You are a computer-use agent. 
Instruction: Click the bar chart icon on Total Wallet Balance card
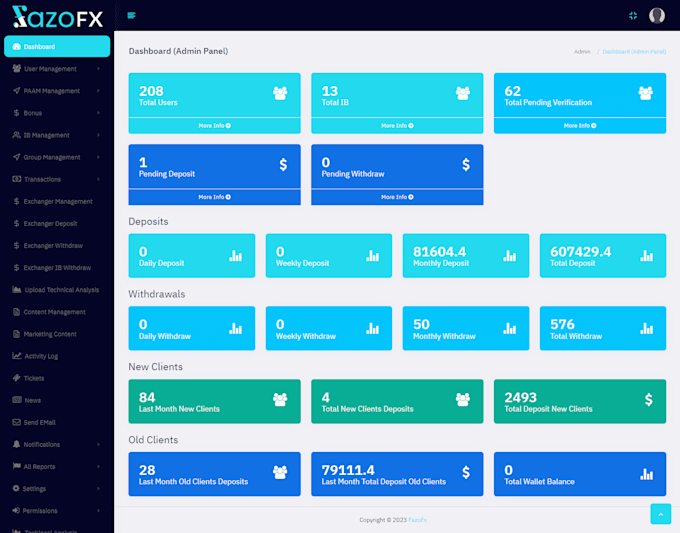tap(647, 474)
